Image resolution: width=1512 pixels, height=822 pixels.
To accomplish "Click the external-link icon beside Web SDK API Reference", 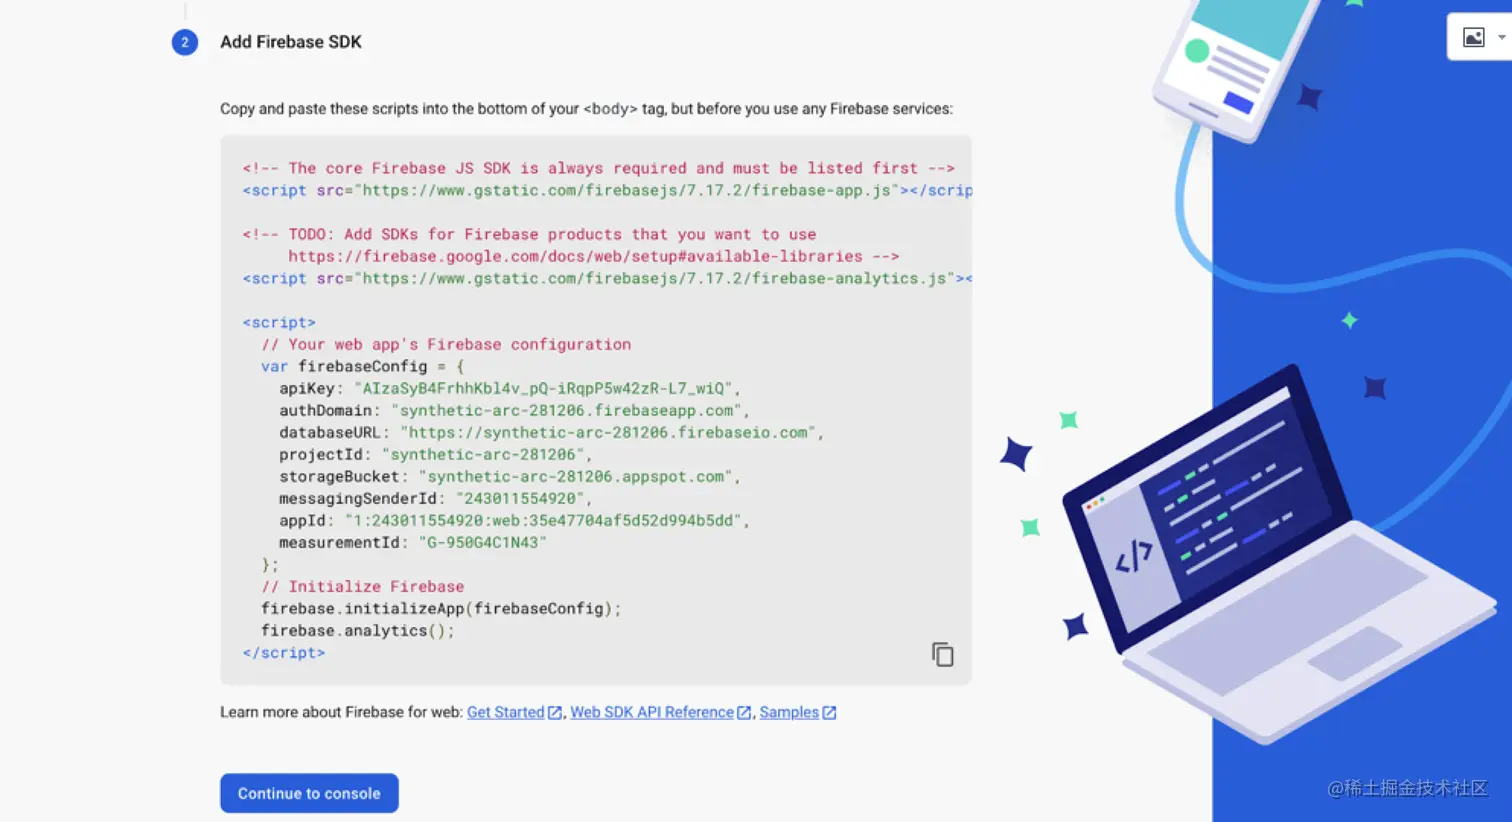I will pos(744,713).
